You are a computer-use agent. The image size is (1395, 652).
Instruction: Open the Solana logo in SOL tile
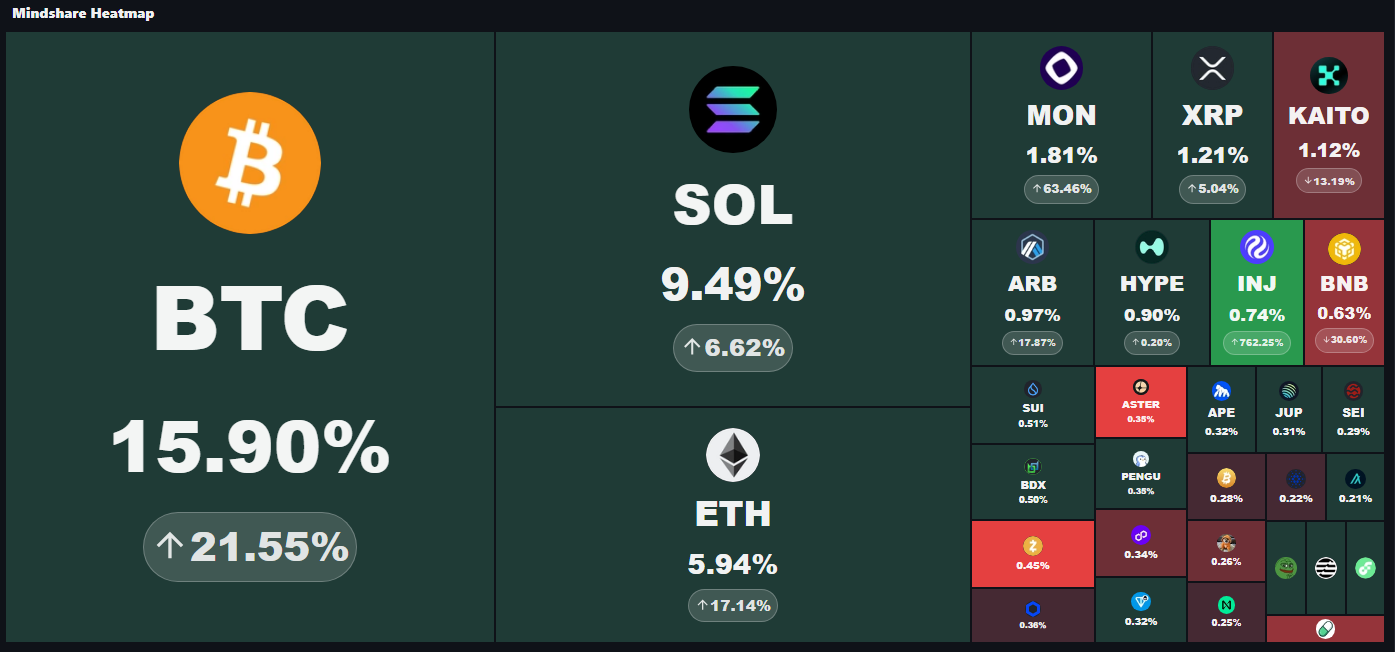tap(733, 109)
